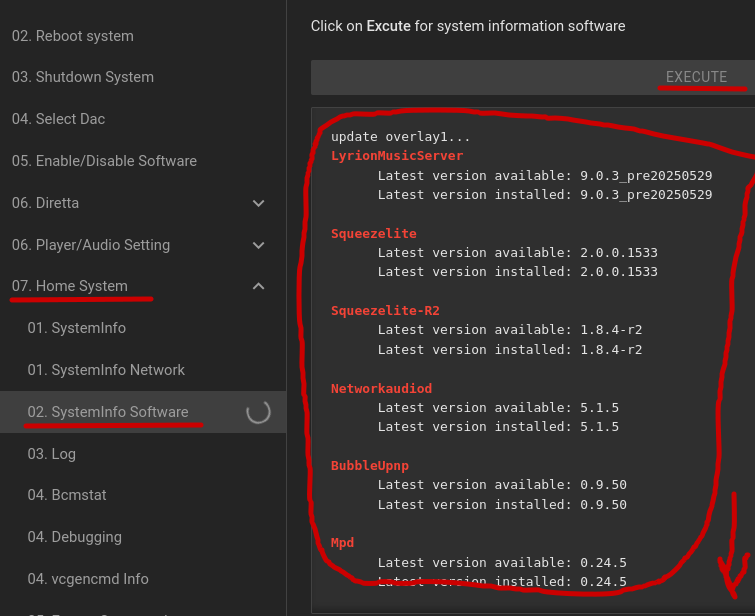Click the LyrionMusicServer heading in output
Screen dimensions: 755x616
[397, 155]
